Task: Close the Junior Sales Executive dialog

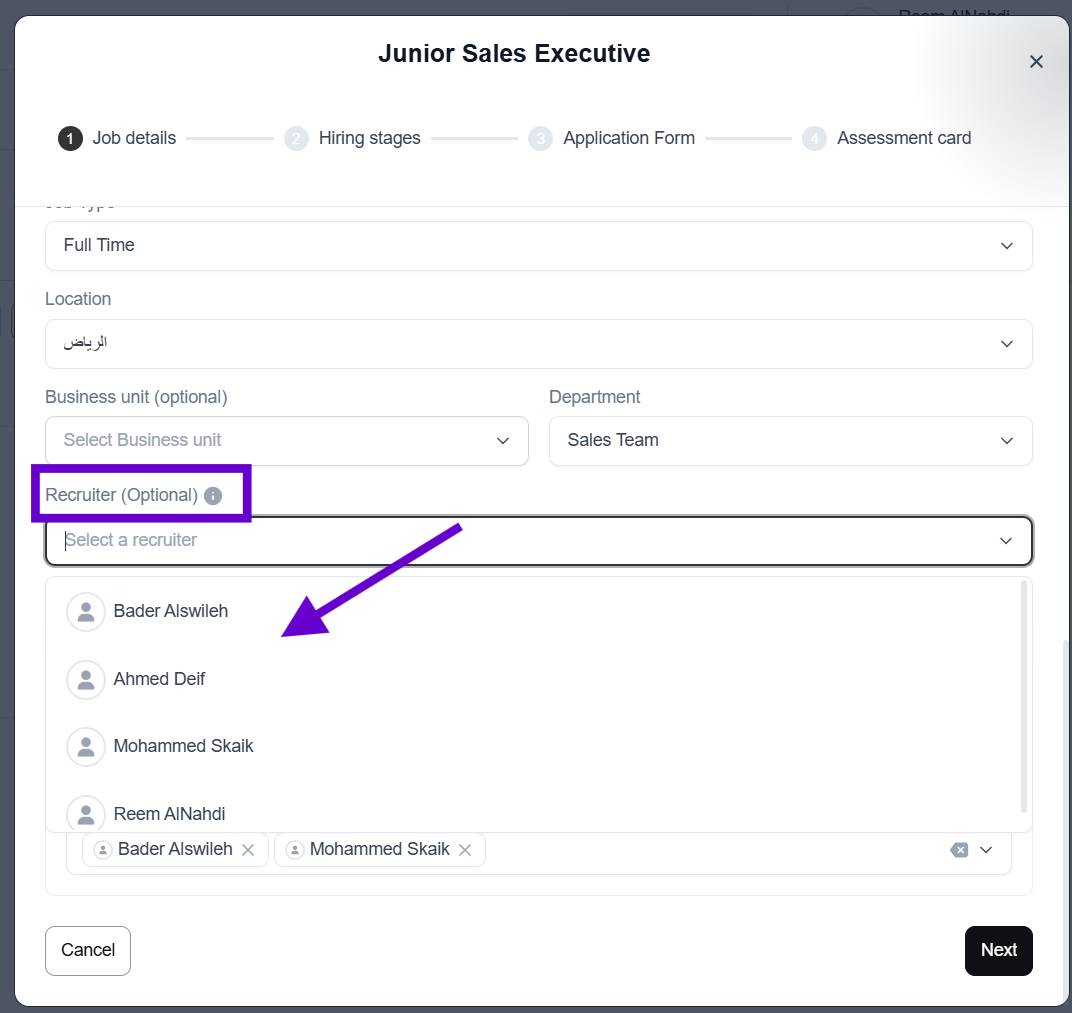Action: pos(1036,62)
